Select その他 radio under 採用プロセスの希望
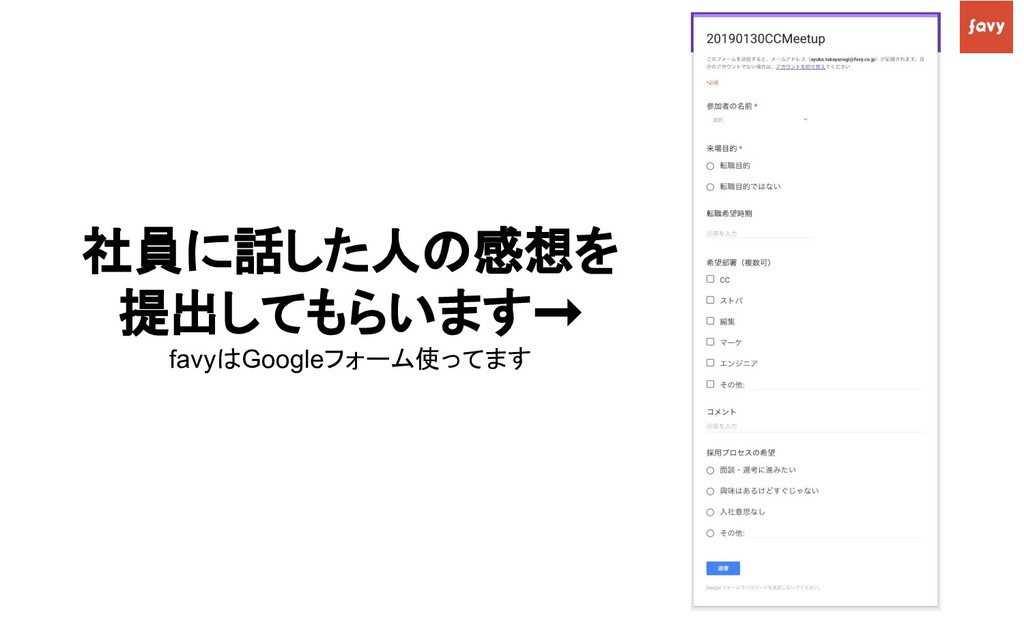The width and height of the screenshot is (1024, 640). [711, 534]
